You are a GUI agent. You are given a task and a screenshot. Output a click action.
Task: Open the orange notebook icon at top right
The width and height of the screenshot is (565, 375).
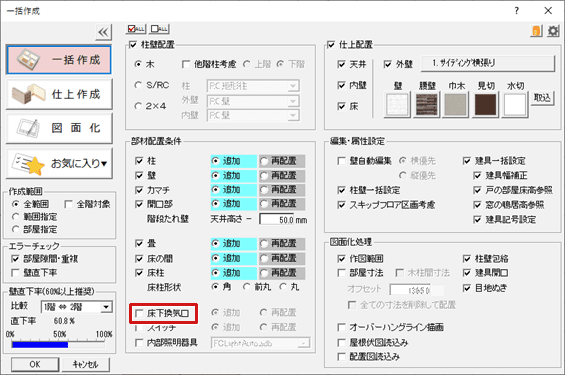click(537, 31)
